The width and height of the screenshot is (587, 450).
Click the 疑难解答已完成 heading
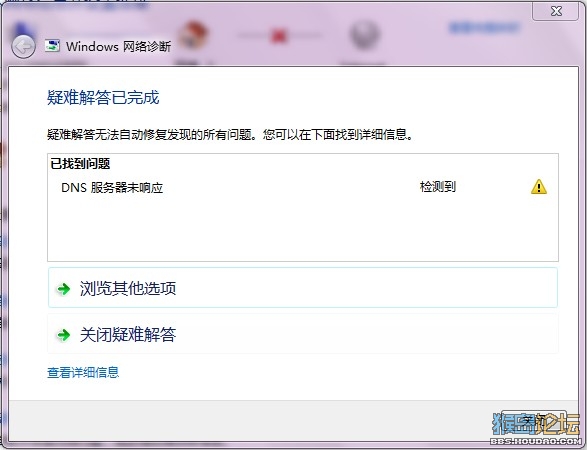pos(103,98)
